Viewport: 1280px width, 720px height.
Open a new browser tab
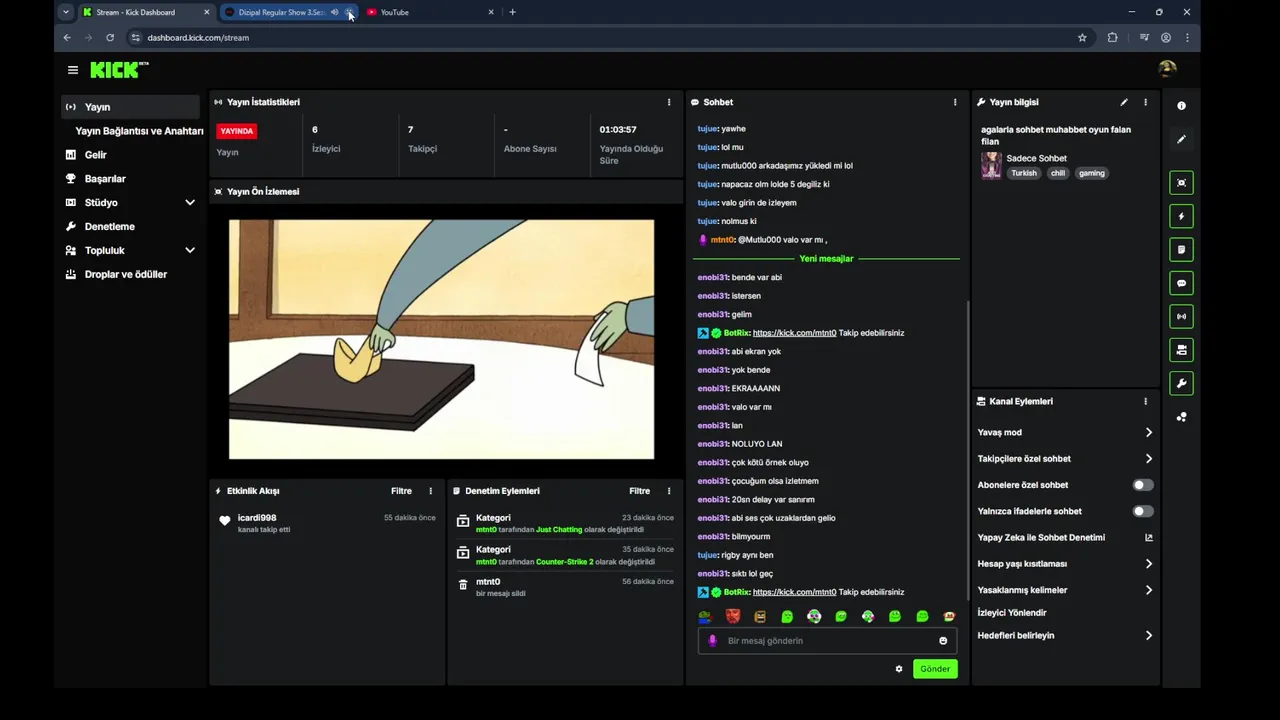pyautogui.click(x=513, y=12)
